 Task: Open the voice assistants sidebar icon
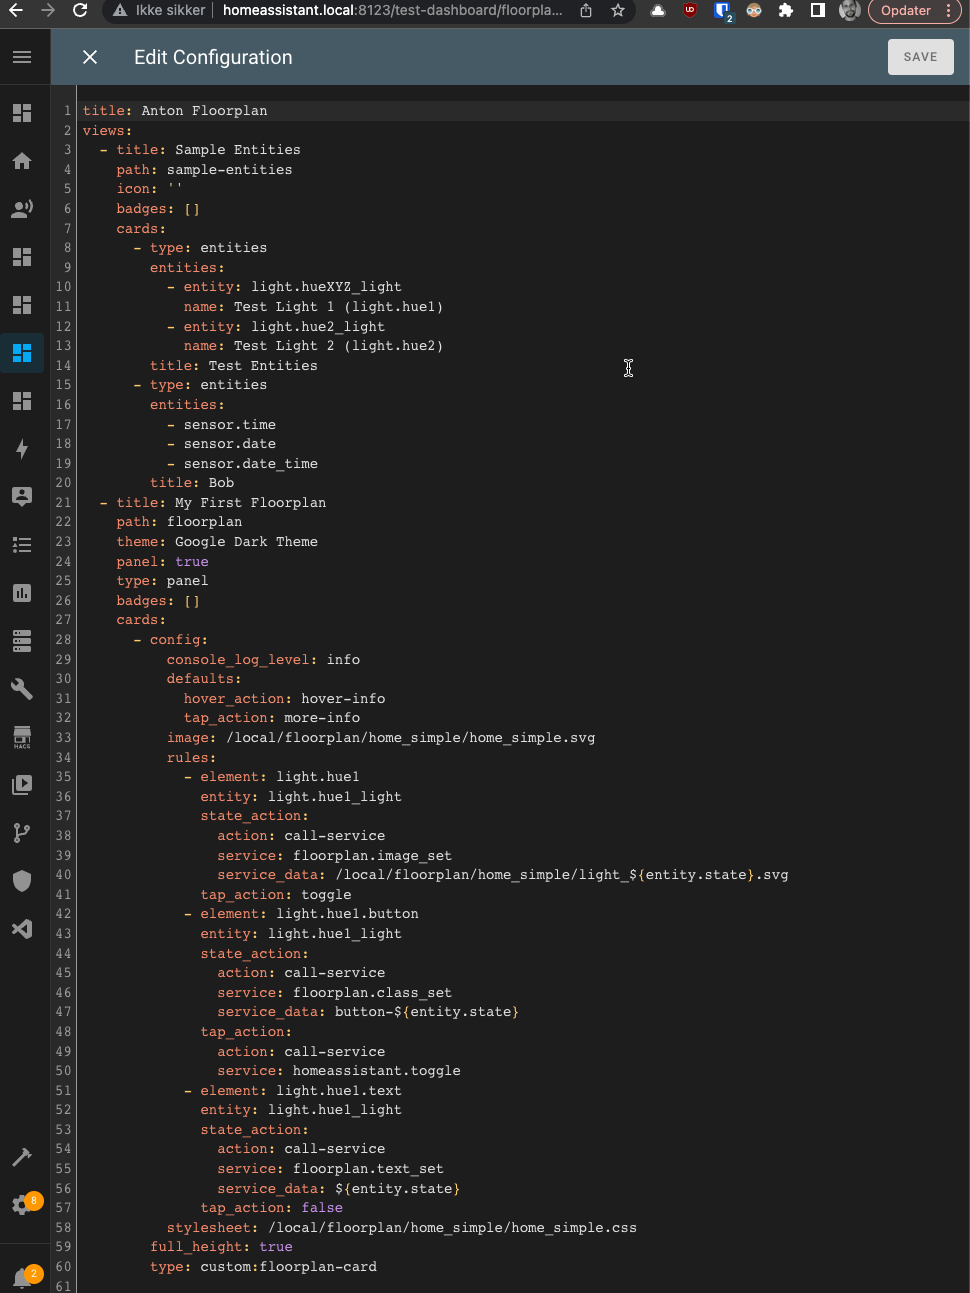point(22,209)
